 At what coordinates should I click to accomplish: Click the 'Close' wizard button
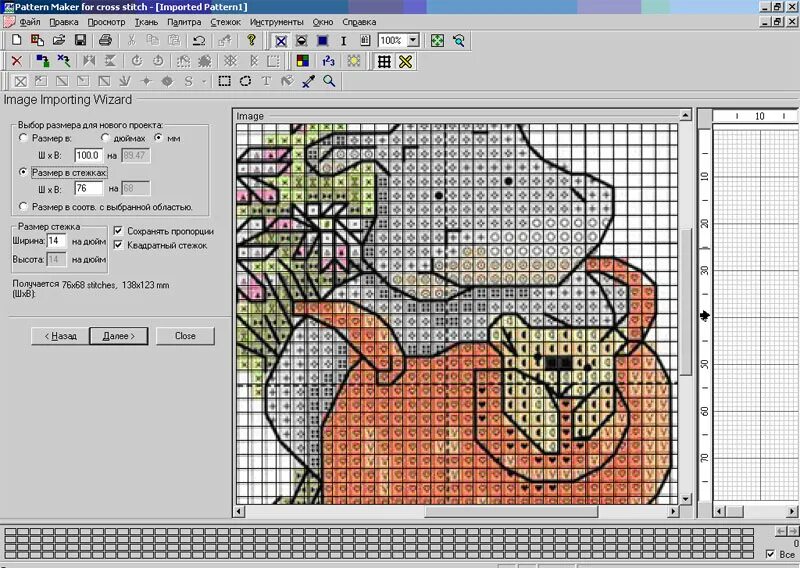[185, 336]
